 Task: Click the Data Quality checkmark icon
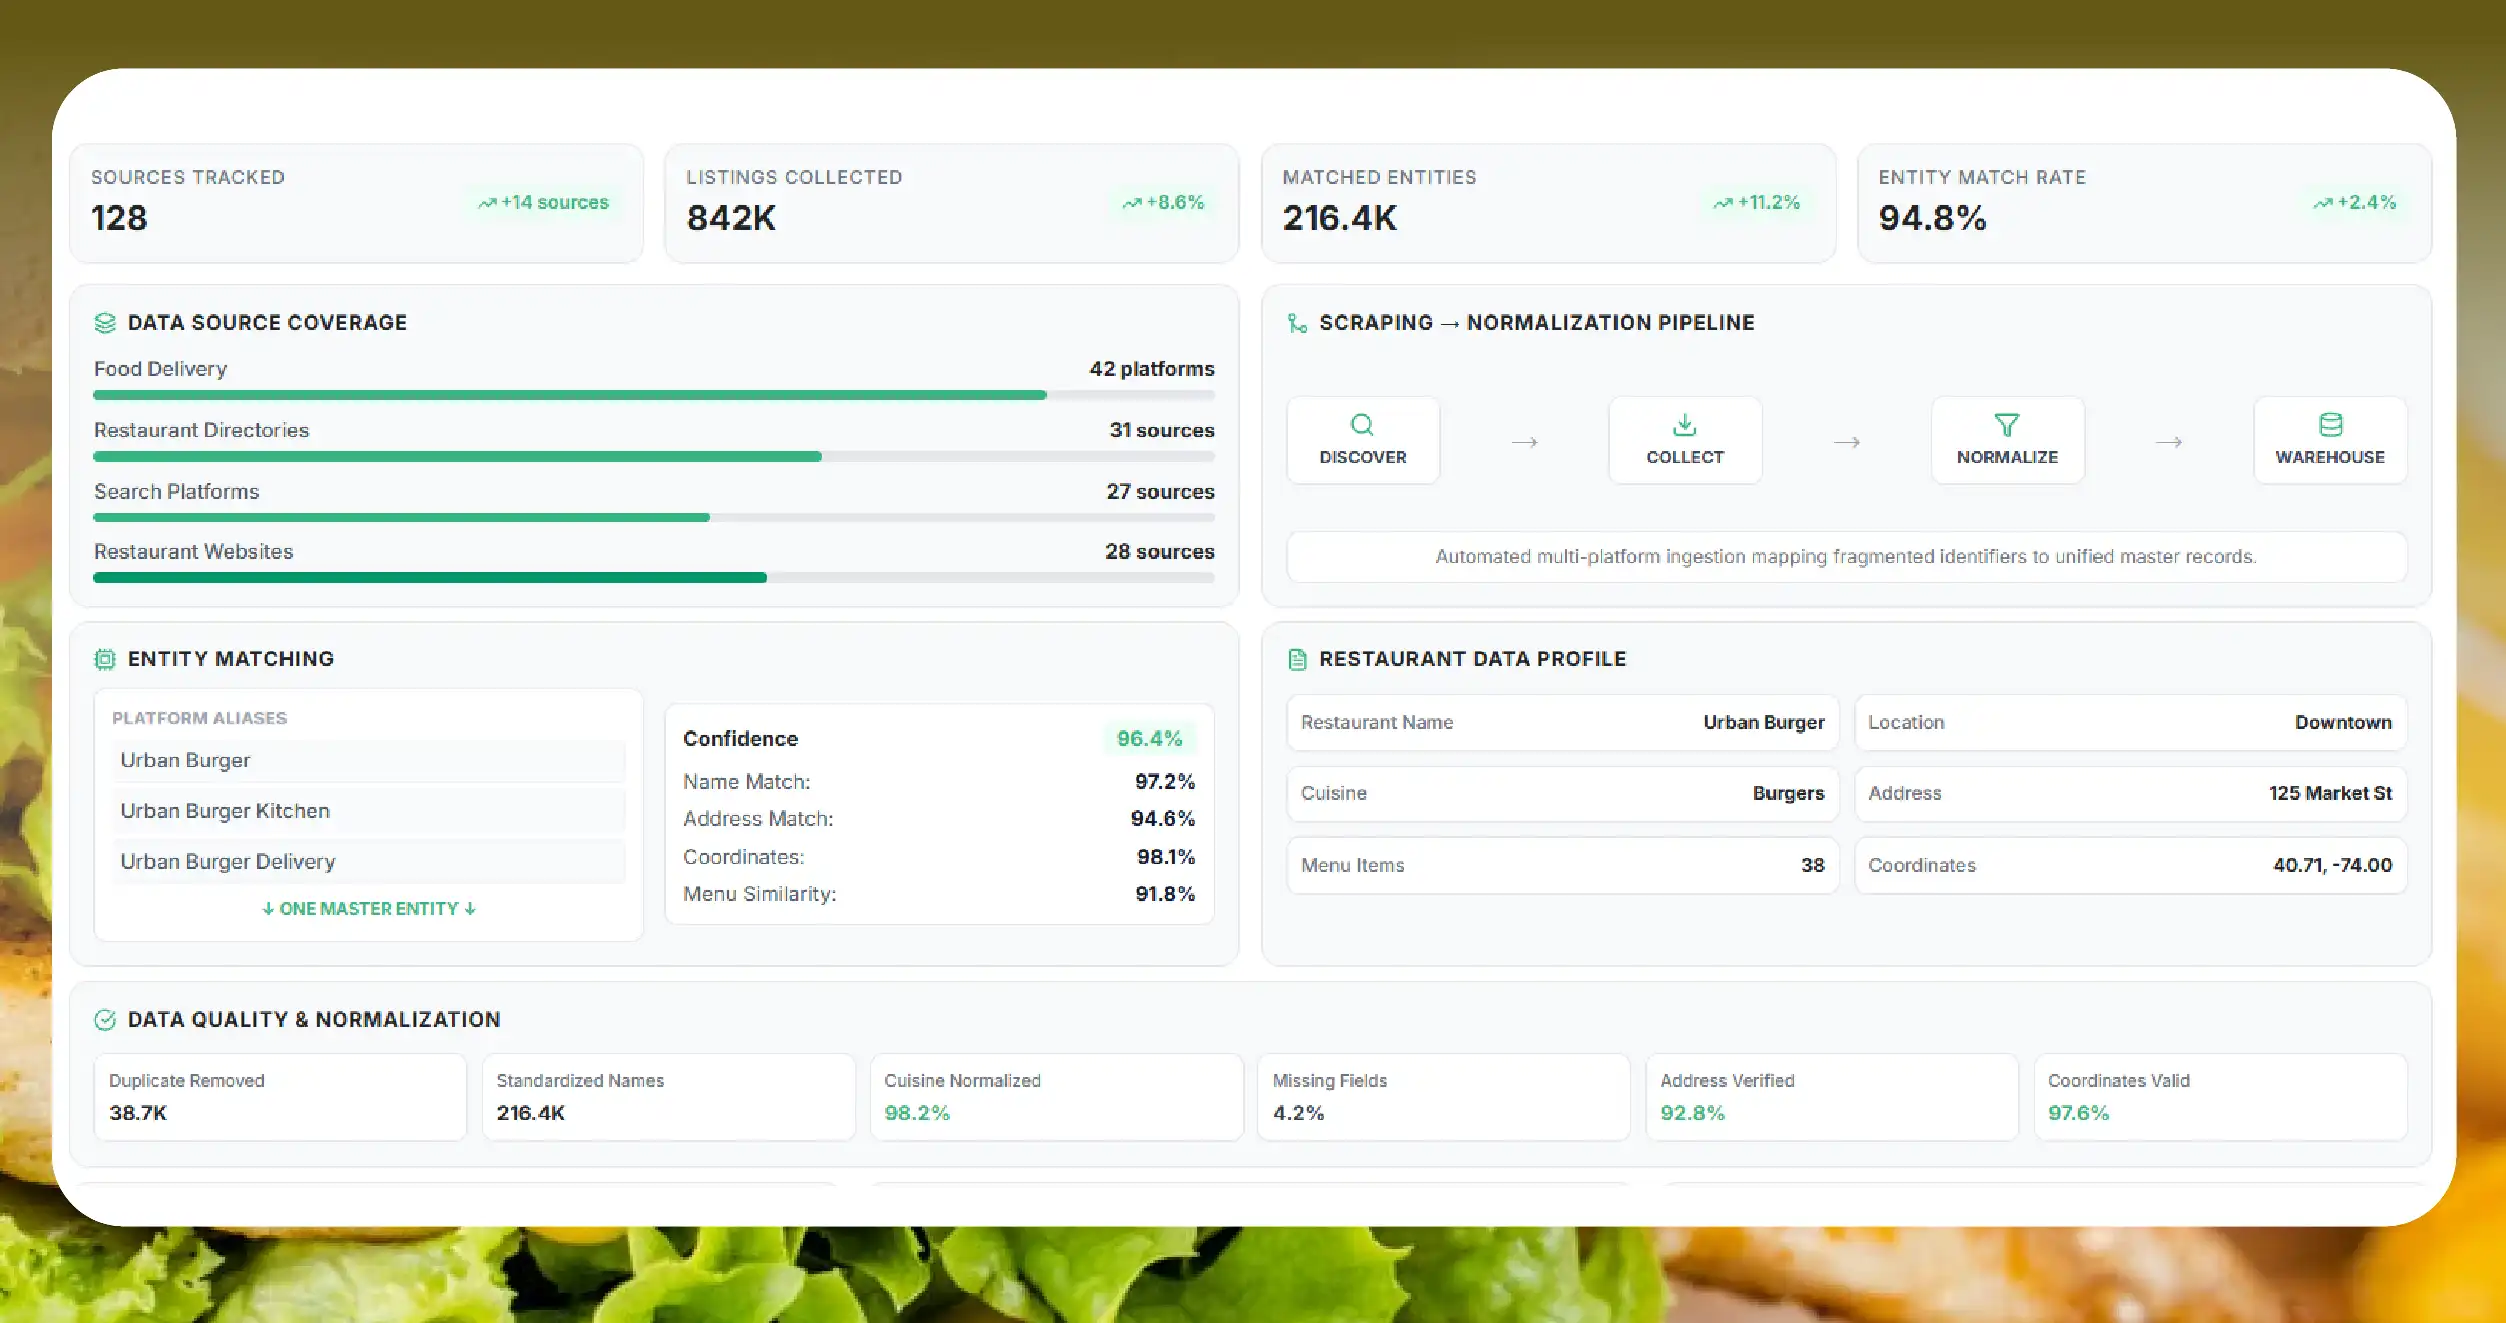click(x=105, y=1020)
